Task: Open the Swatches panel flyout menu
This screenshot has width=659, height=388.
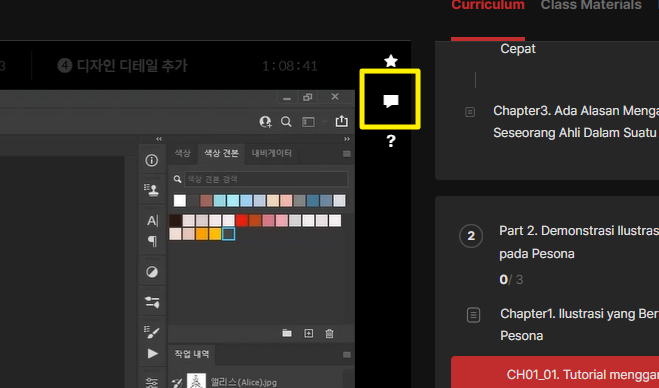Action: pyautogui.click(x=347, y=154)
